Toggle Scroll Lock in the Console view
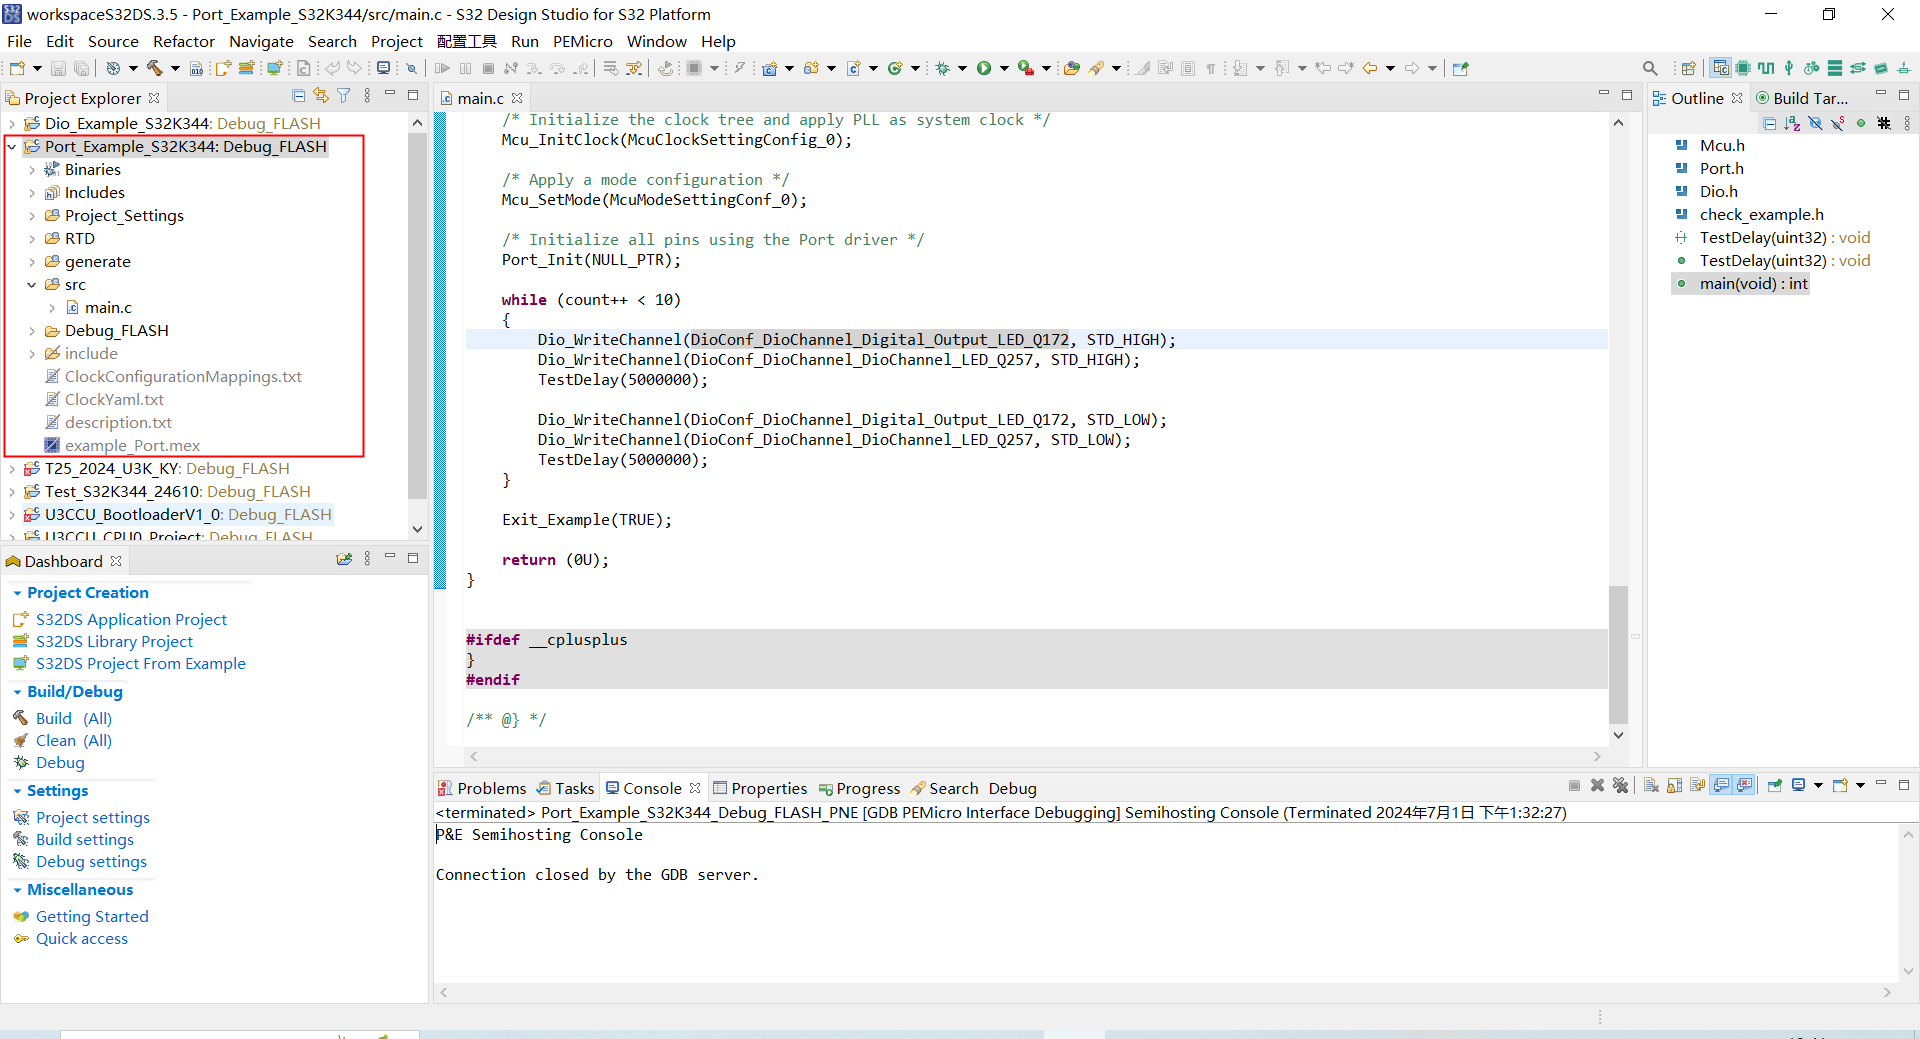The height and width of the screenshot is (1039, 1920). [x=1675, y=786]
